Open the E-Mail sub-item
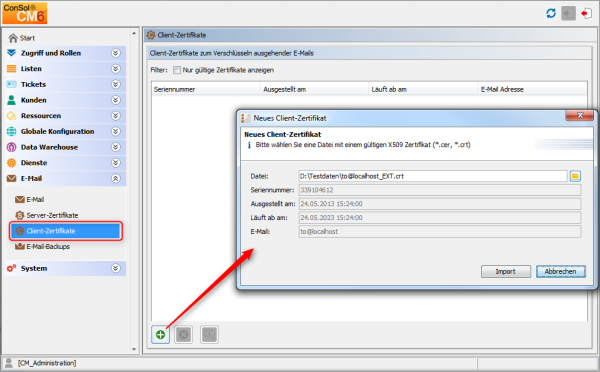Viewport: 600px width, 372px height. point(29,199)
